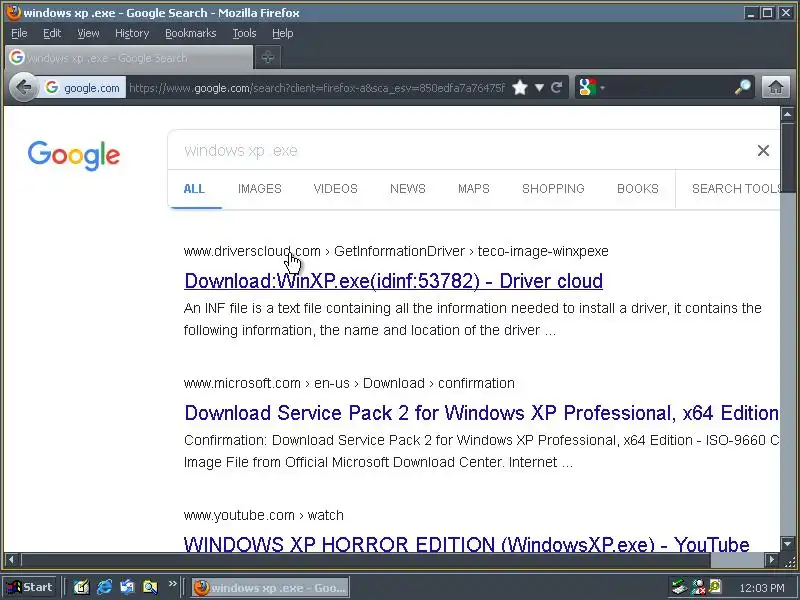The image size is (800, 600).
Task: Open the Edit menu
Action: click(x=52, y=33)
